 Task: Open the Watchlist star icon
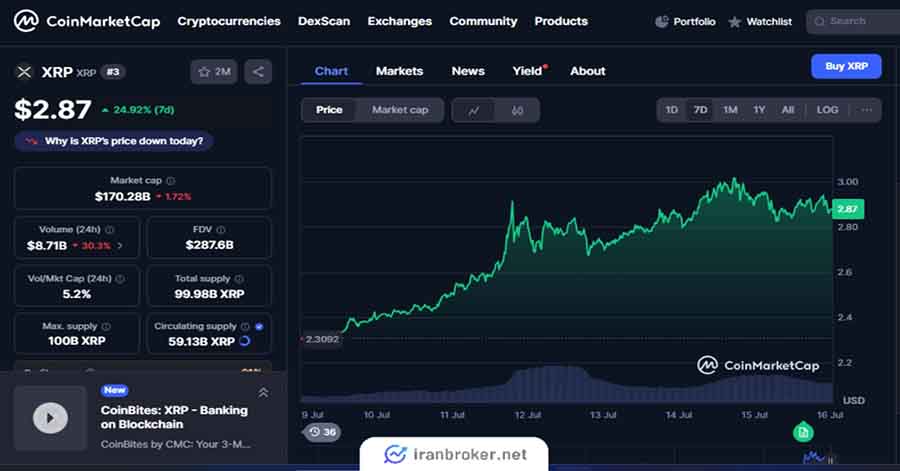coord(735,22)
